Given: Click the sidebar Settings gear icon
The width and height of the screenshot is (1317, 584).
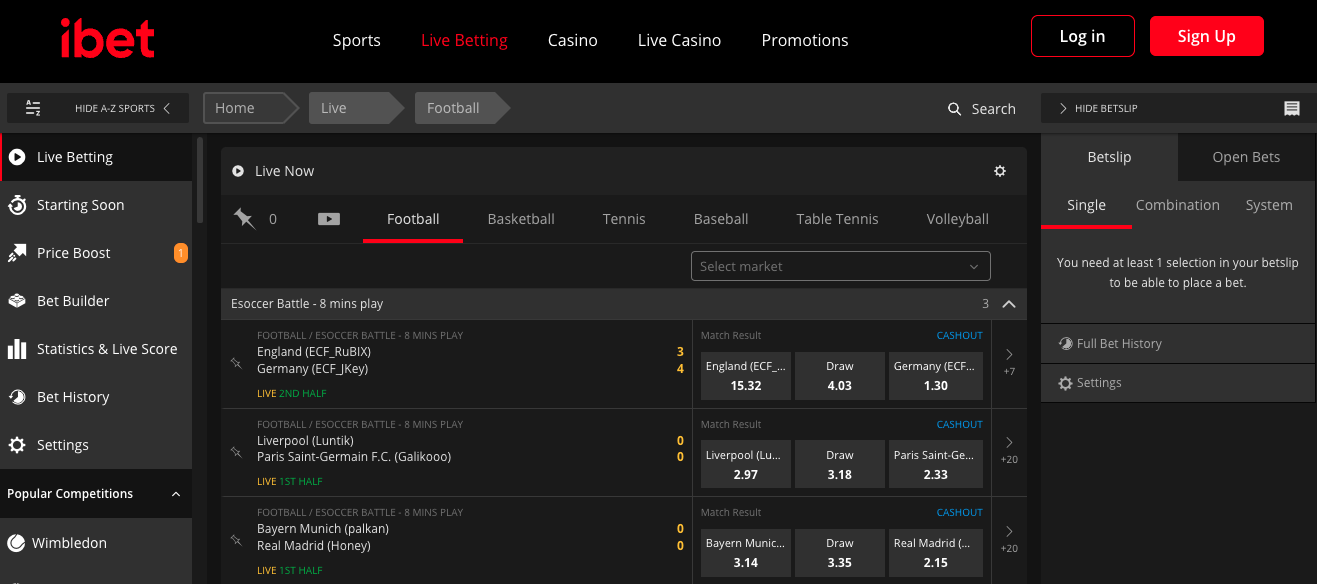Looking at the screenshot, I should pos(17,445).
